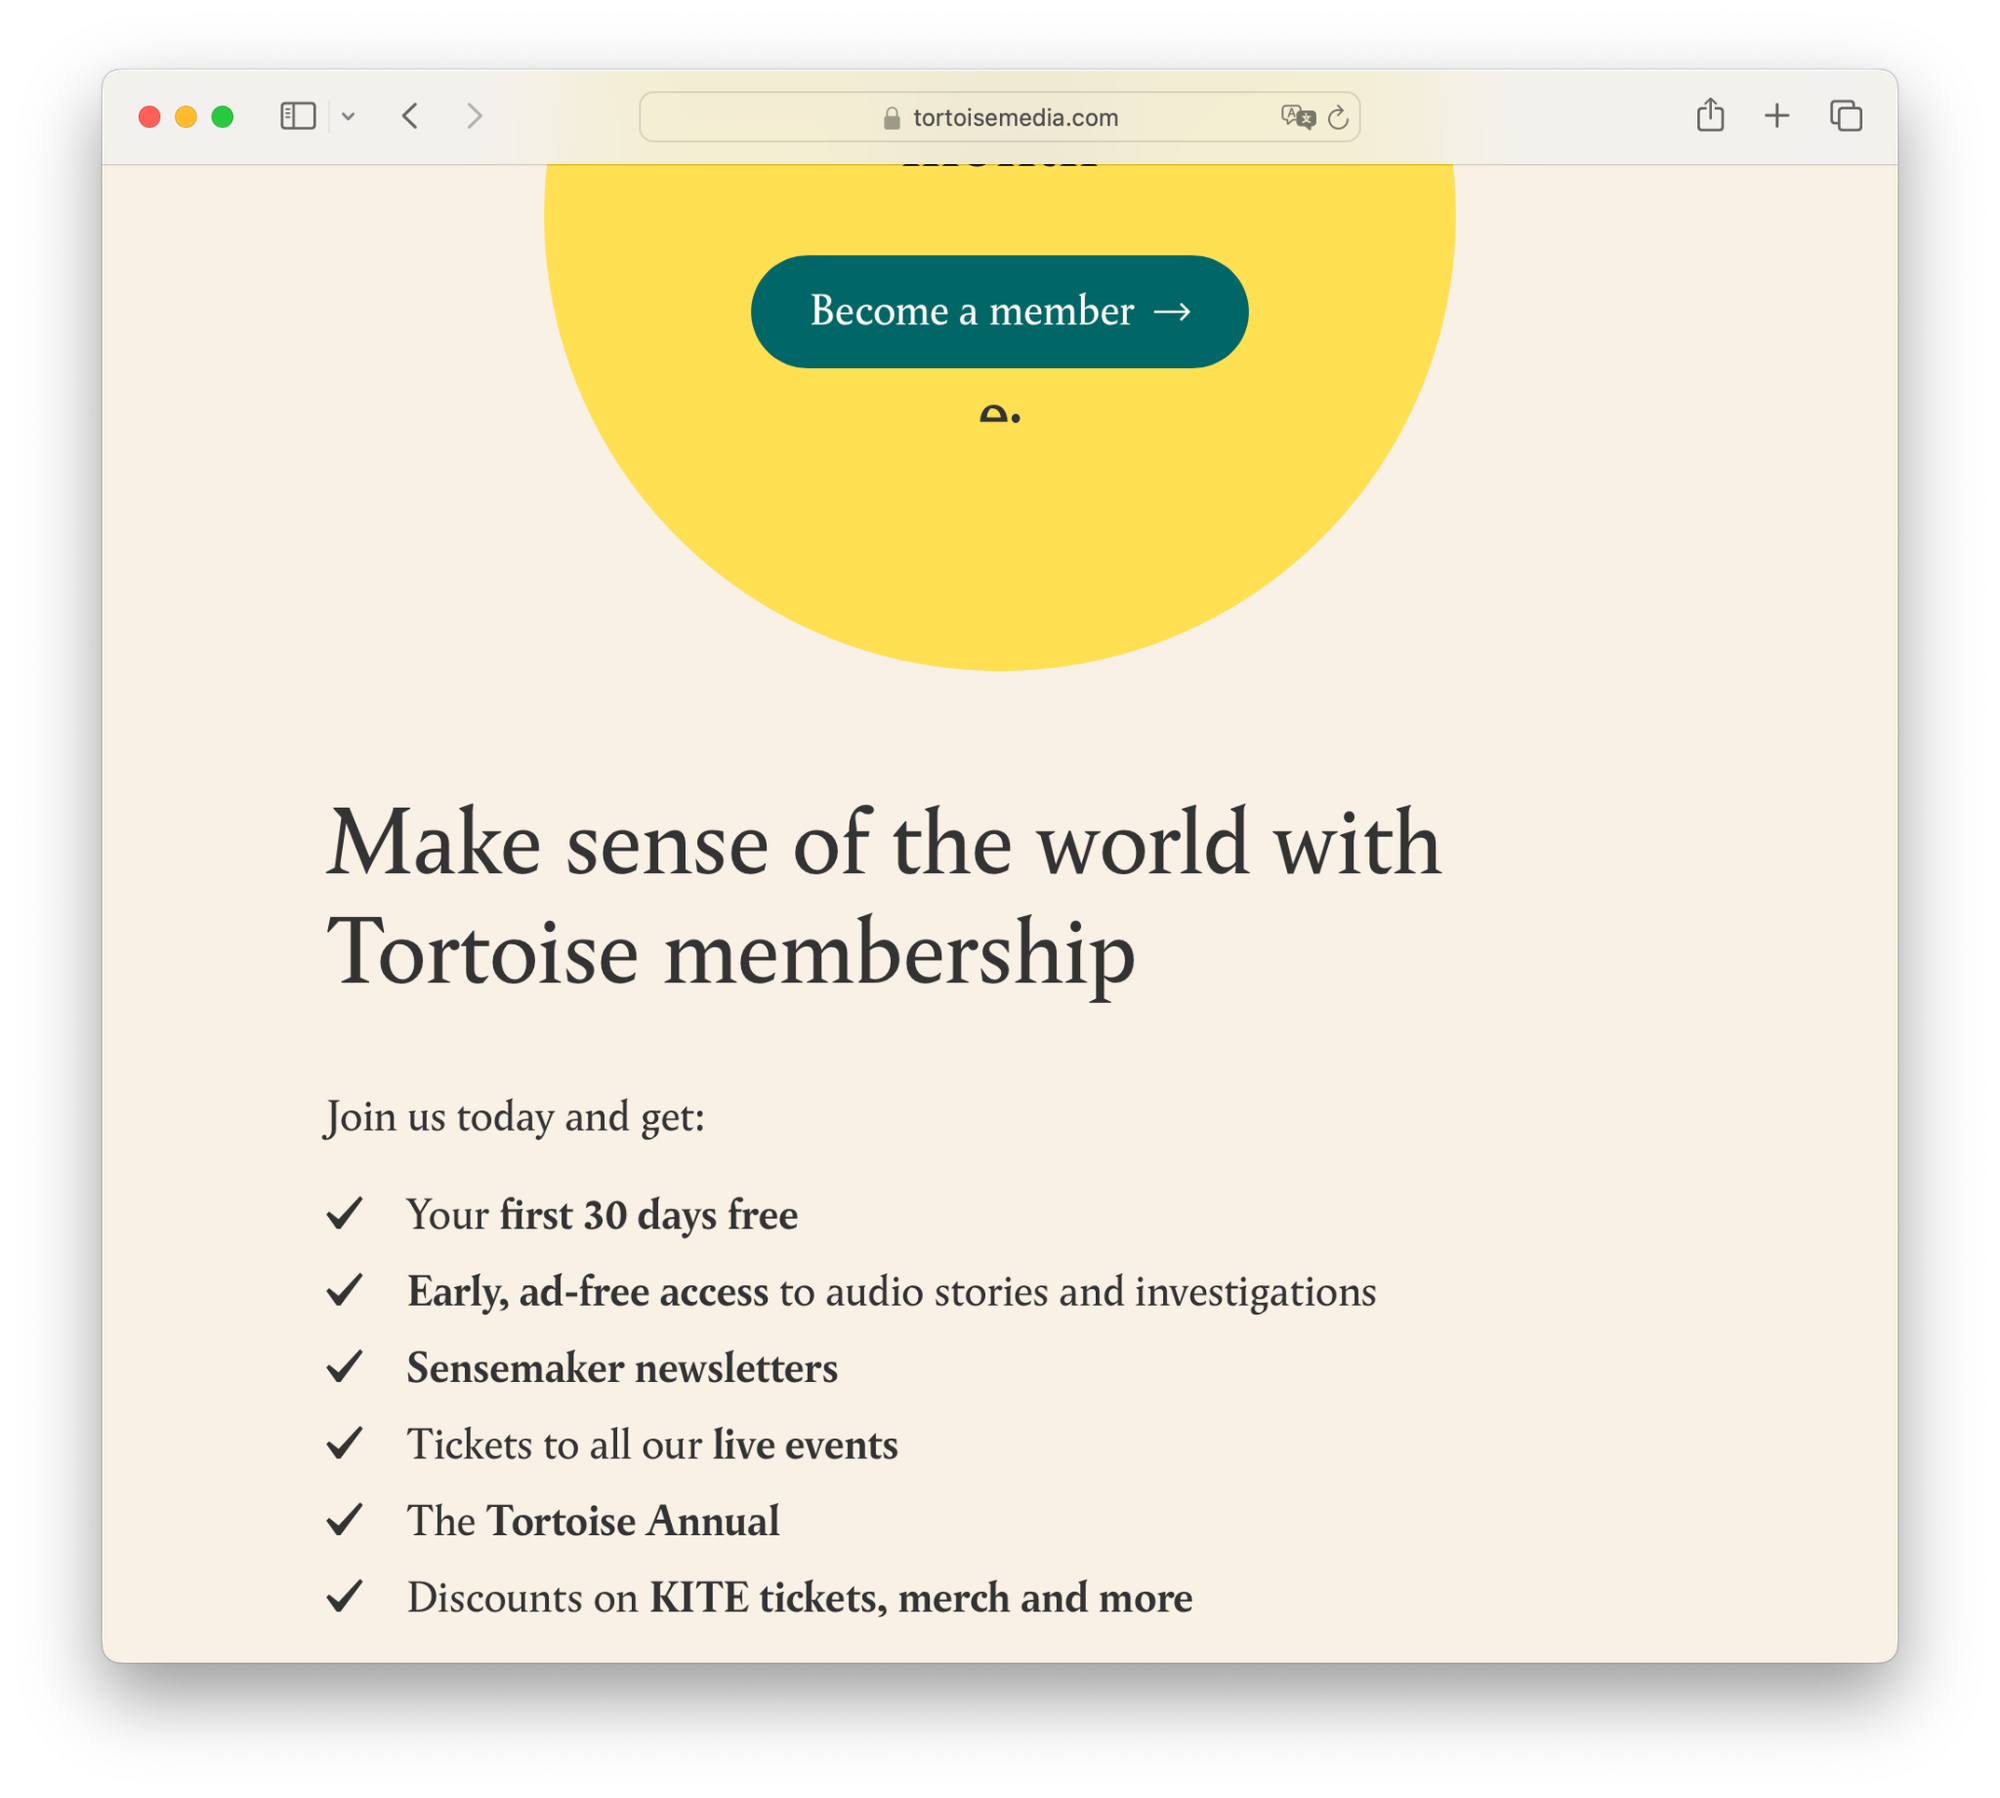Click checkmark beside 'Discounts on KITE tickets'

pos(345,1597)
